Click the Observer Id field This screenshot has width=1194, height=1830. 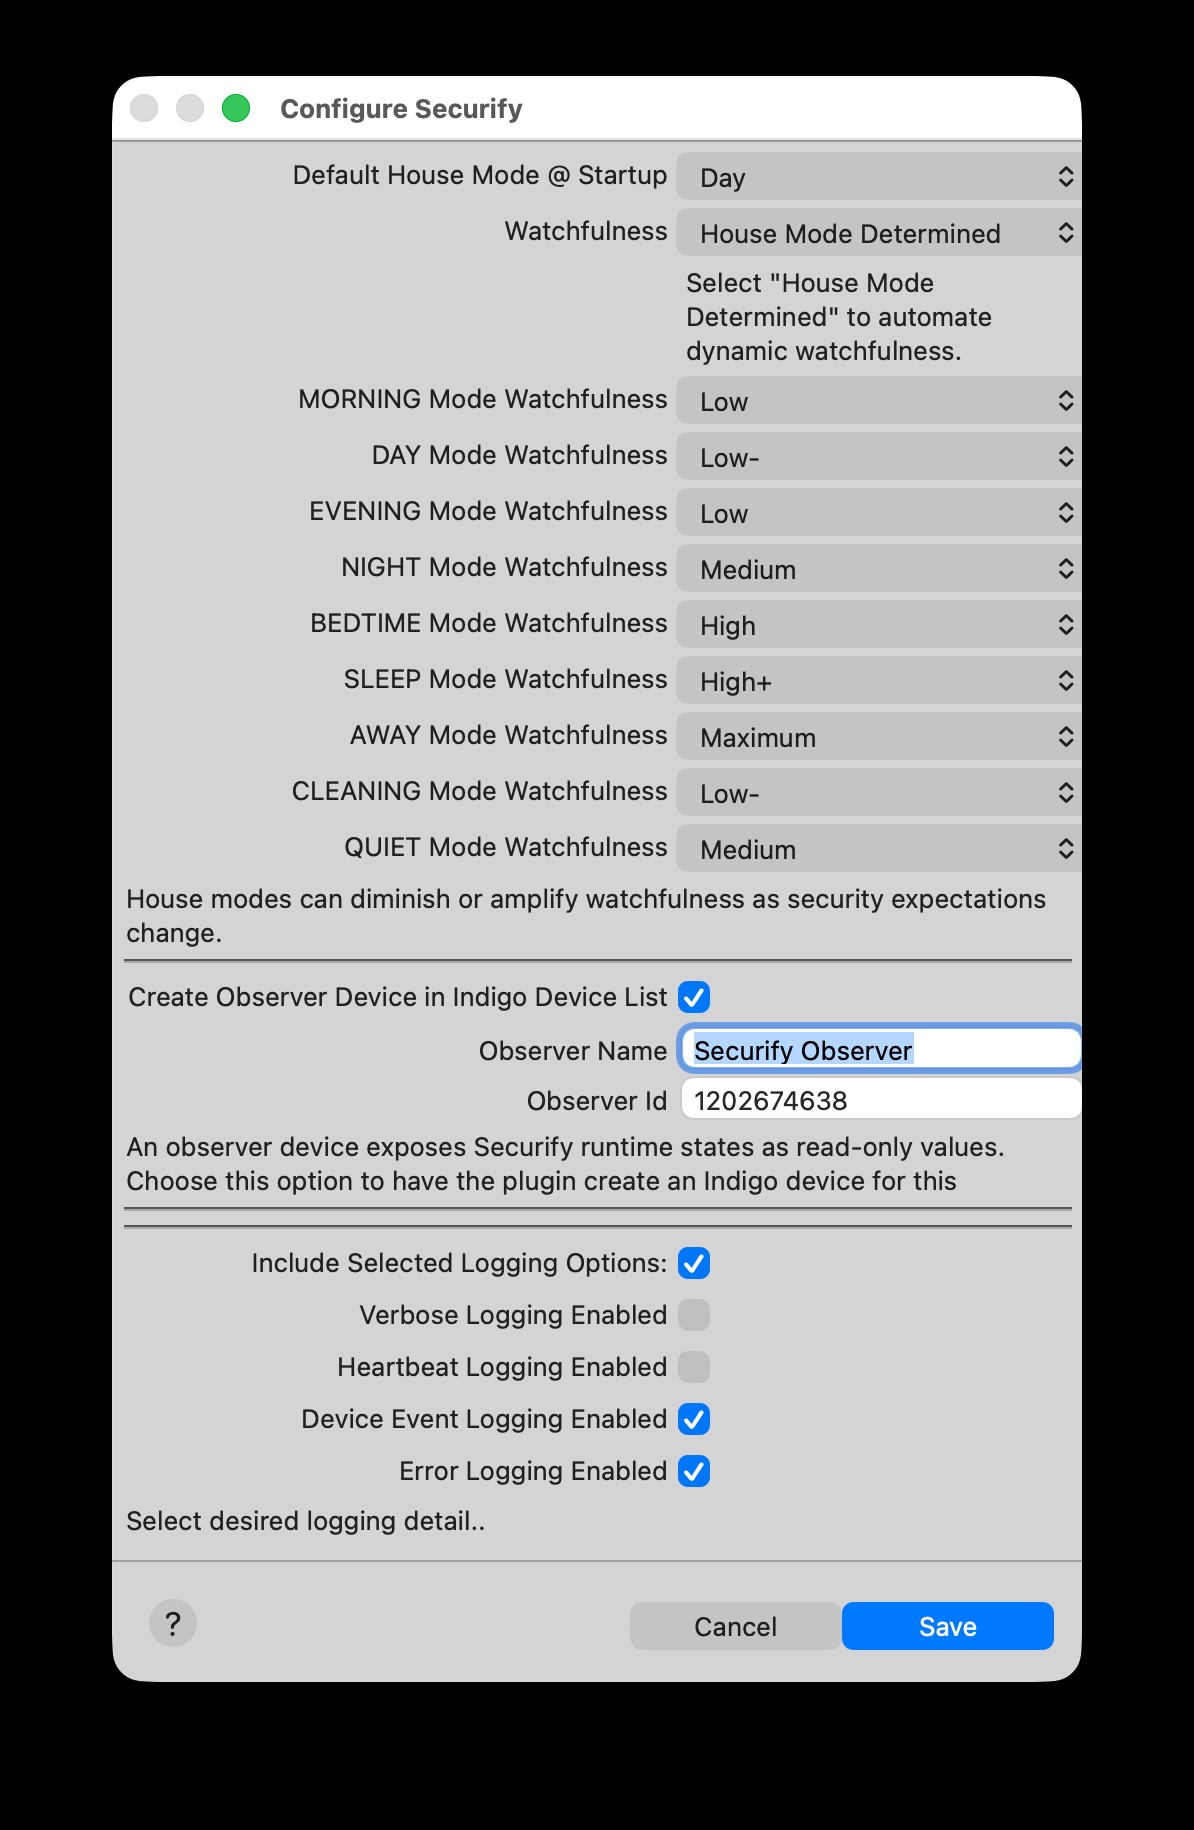pyautogui.click(x=881, y=1100)
